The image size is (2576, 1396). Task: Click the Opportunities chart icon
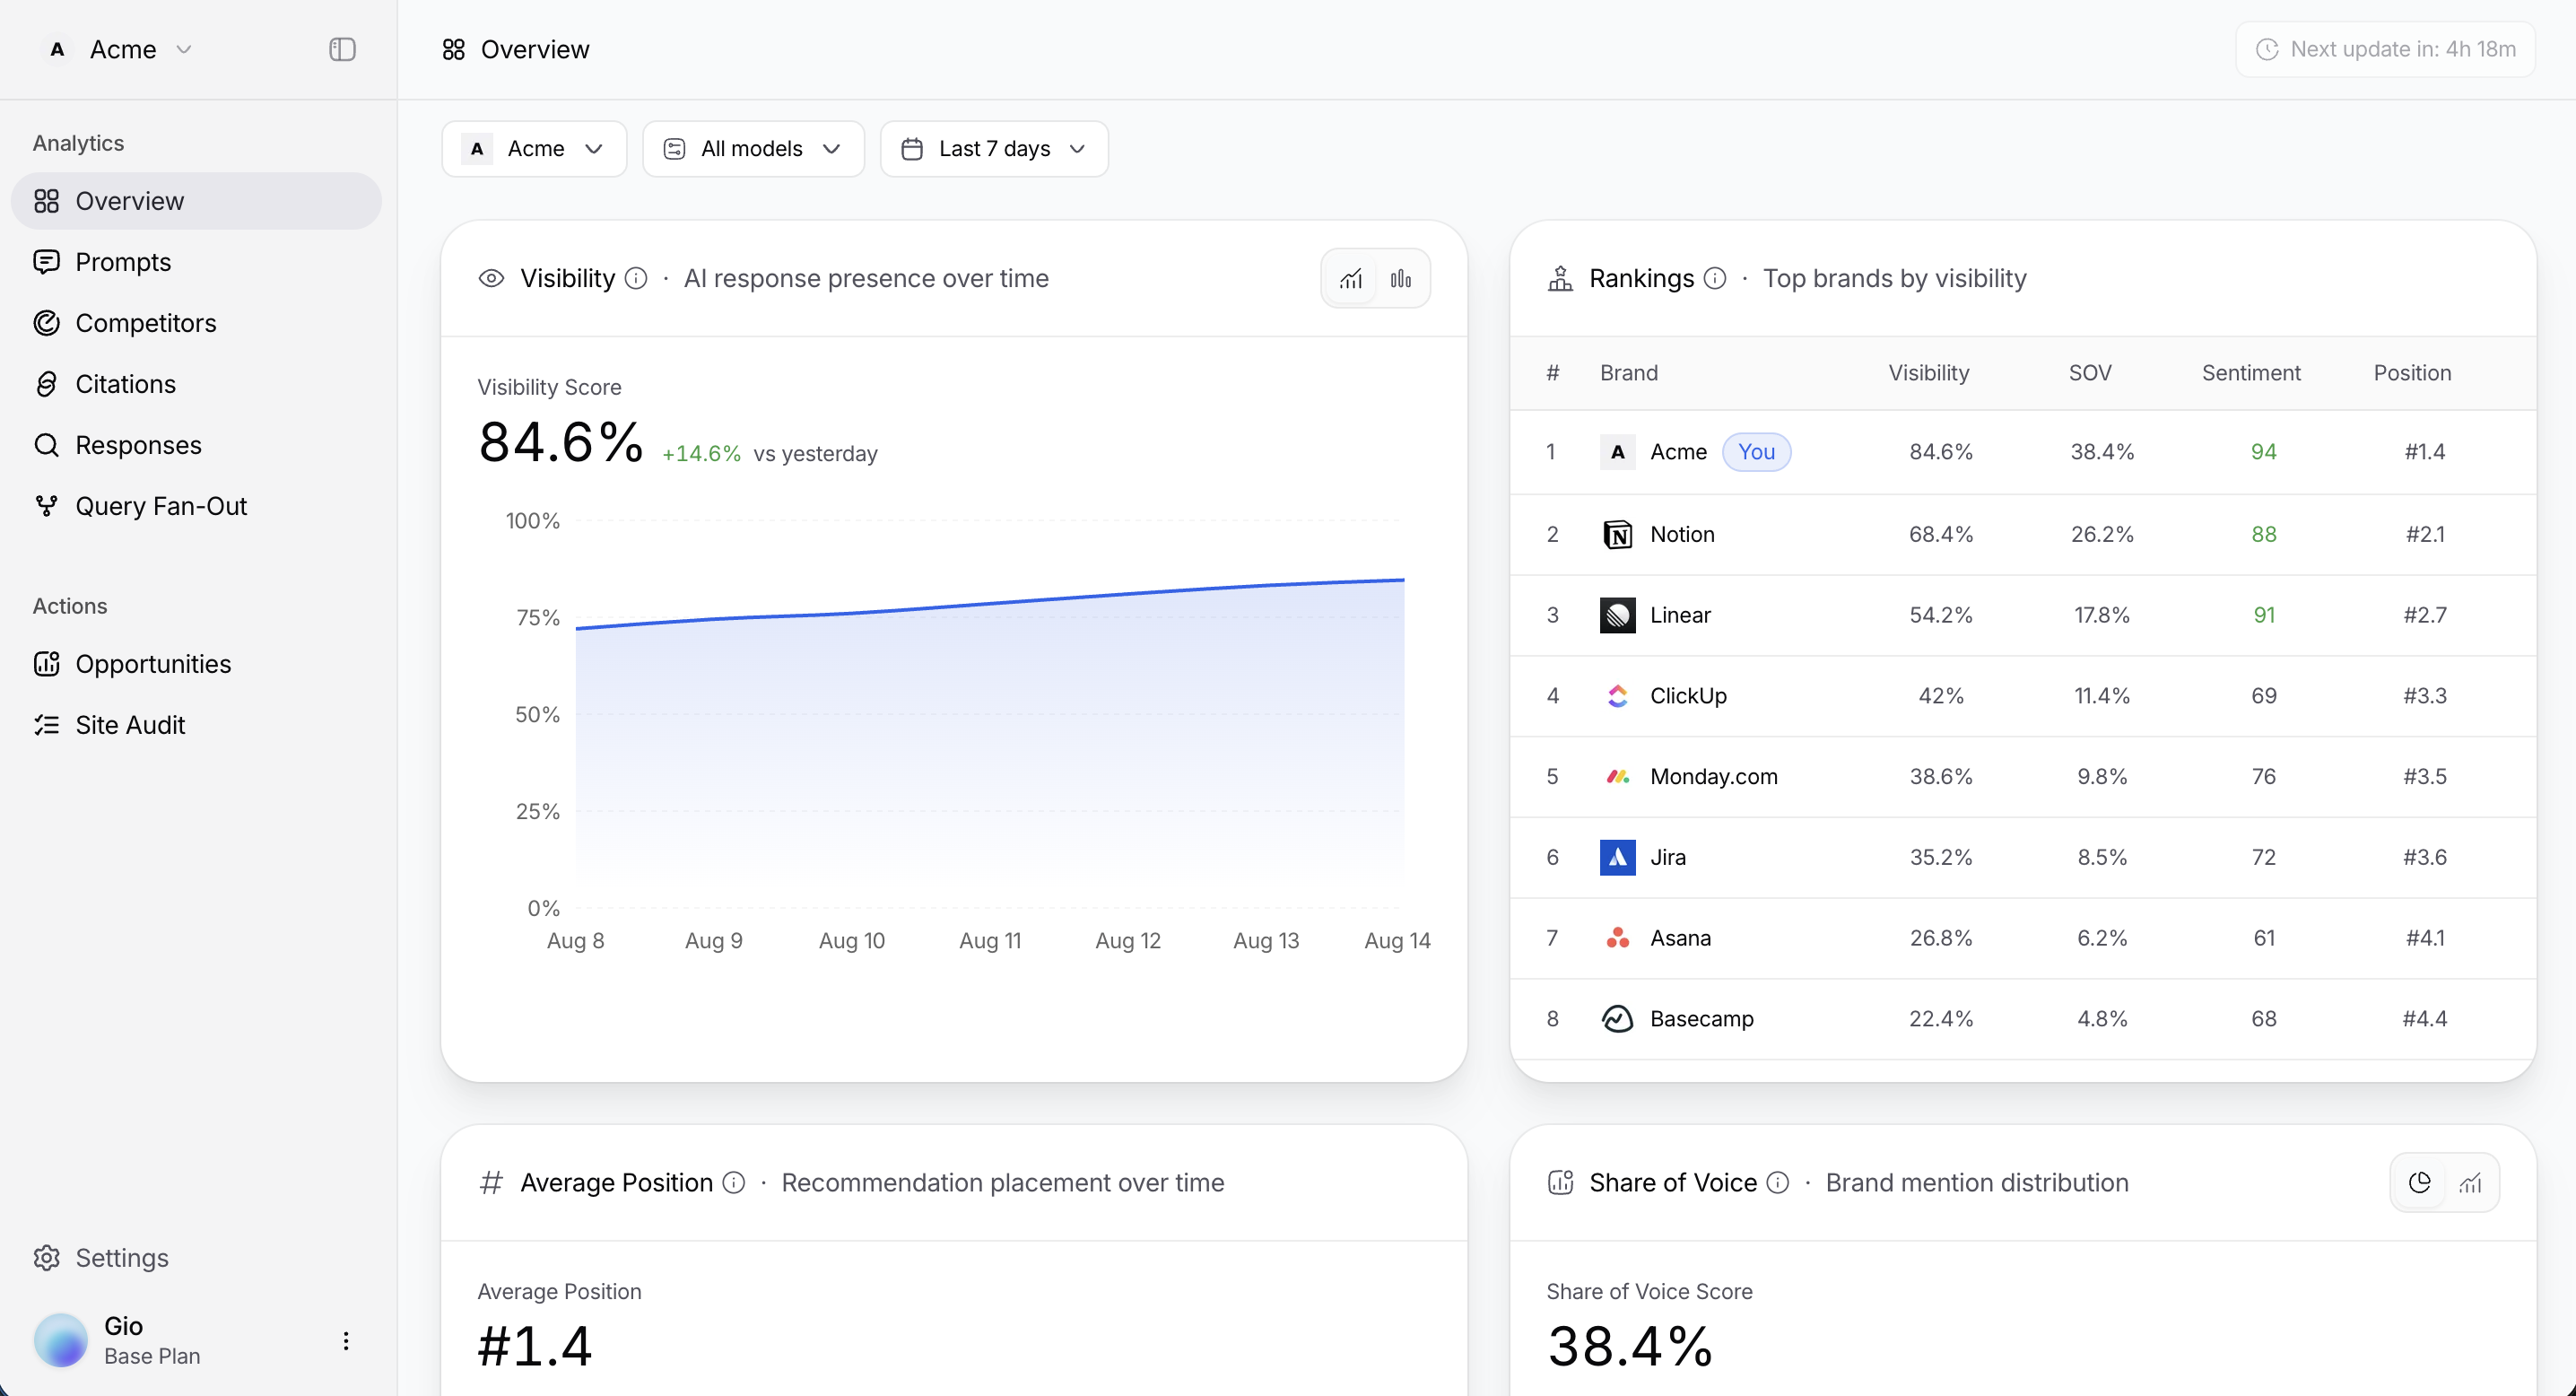point(46,664)
